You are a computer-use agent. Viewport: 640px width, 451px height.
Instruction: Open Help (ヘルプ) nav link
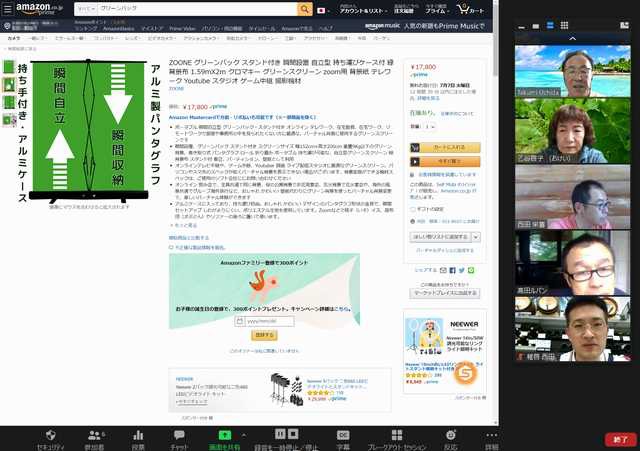[x=326, y=29]
